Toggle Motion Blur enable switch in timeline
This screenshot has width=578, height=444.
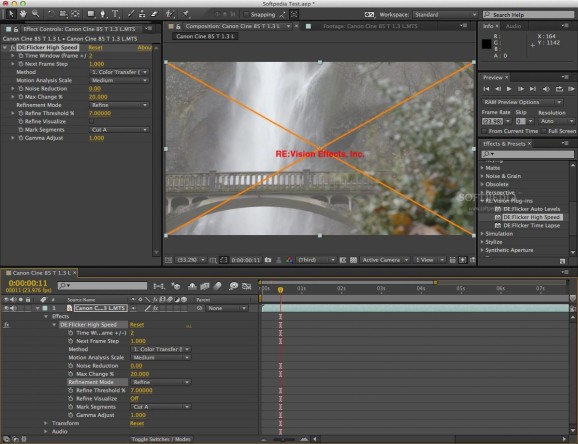217,286
